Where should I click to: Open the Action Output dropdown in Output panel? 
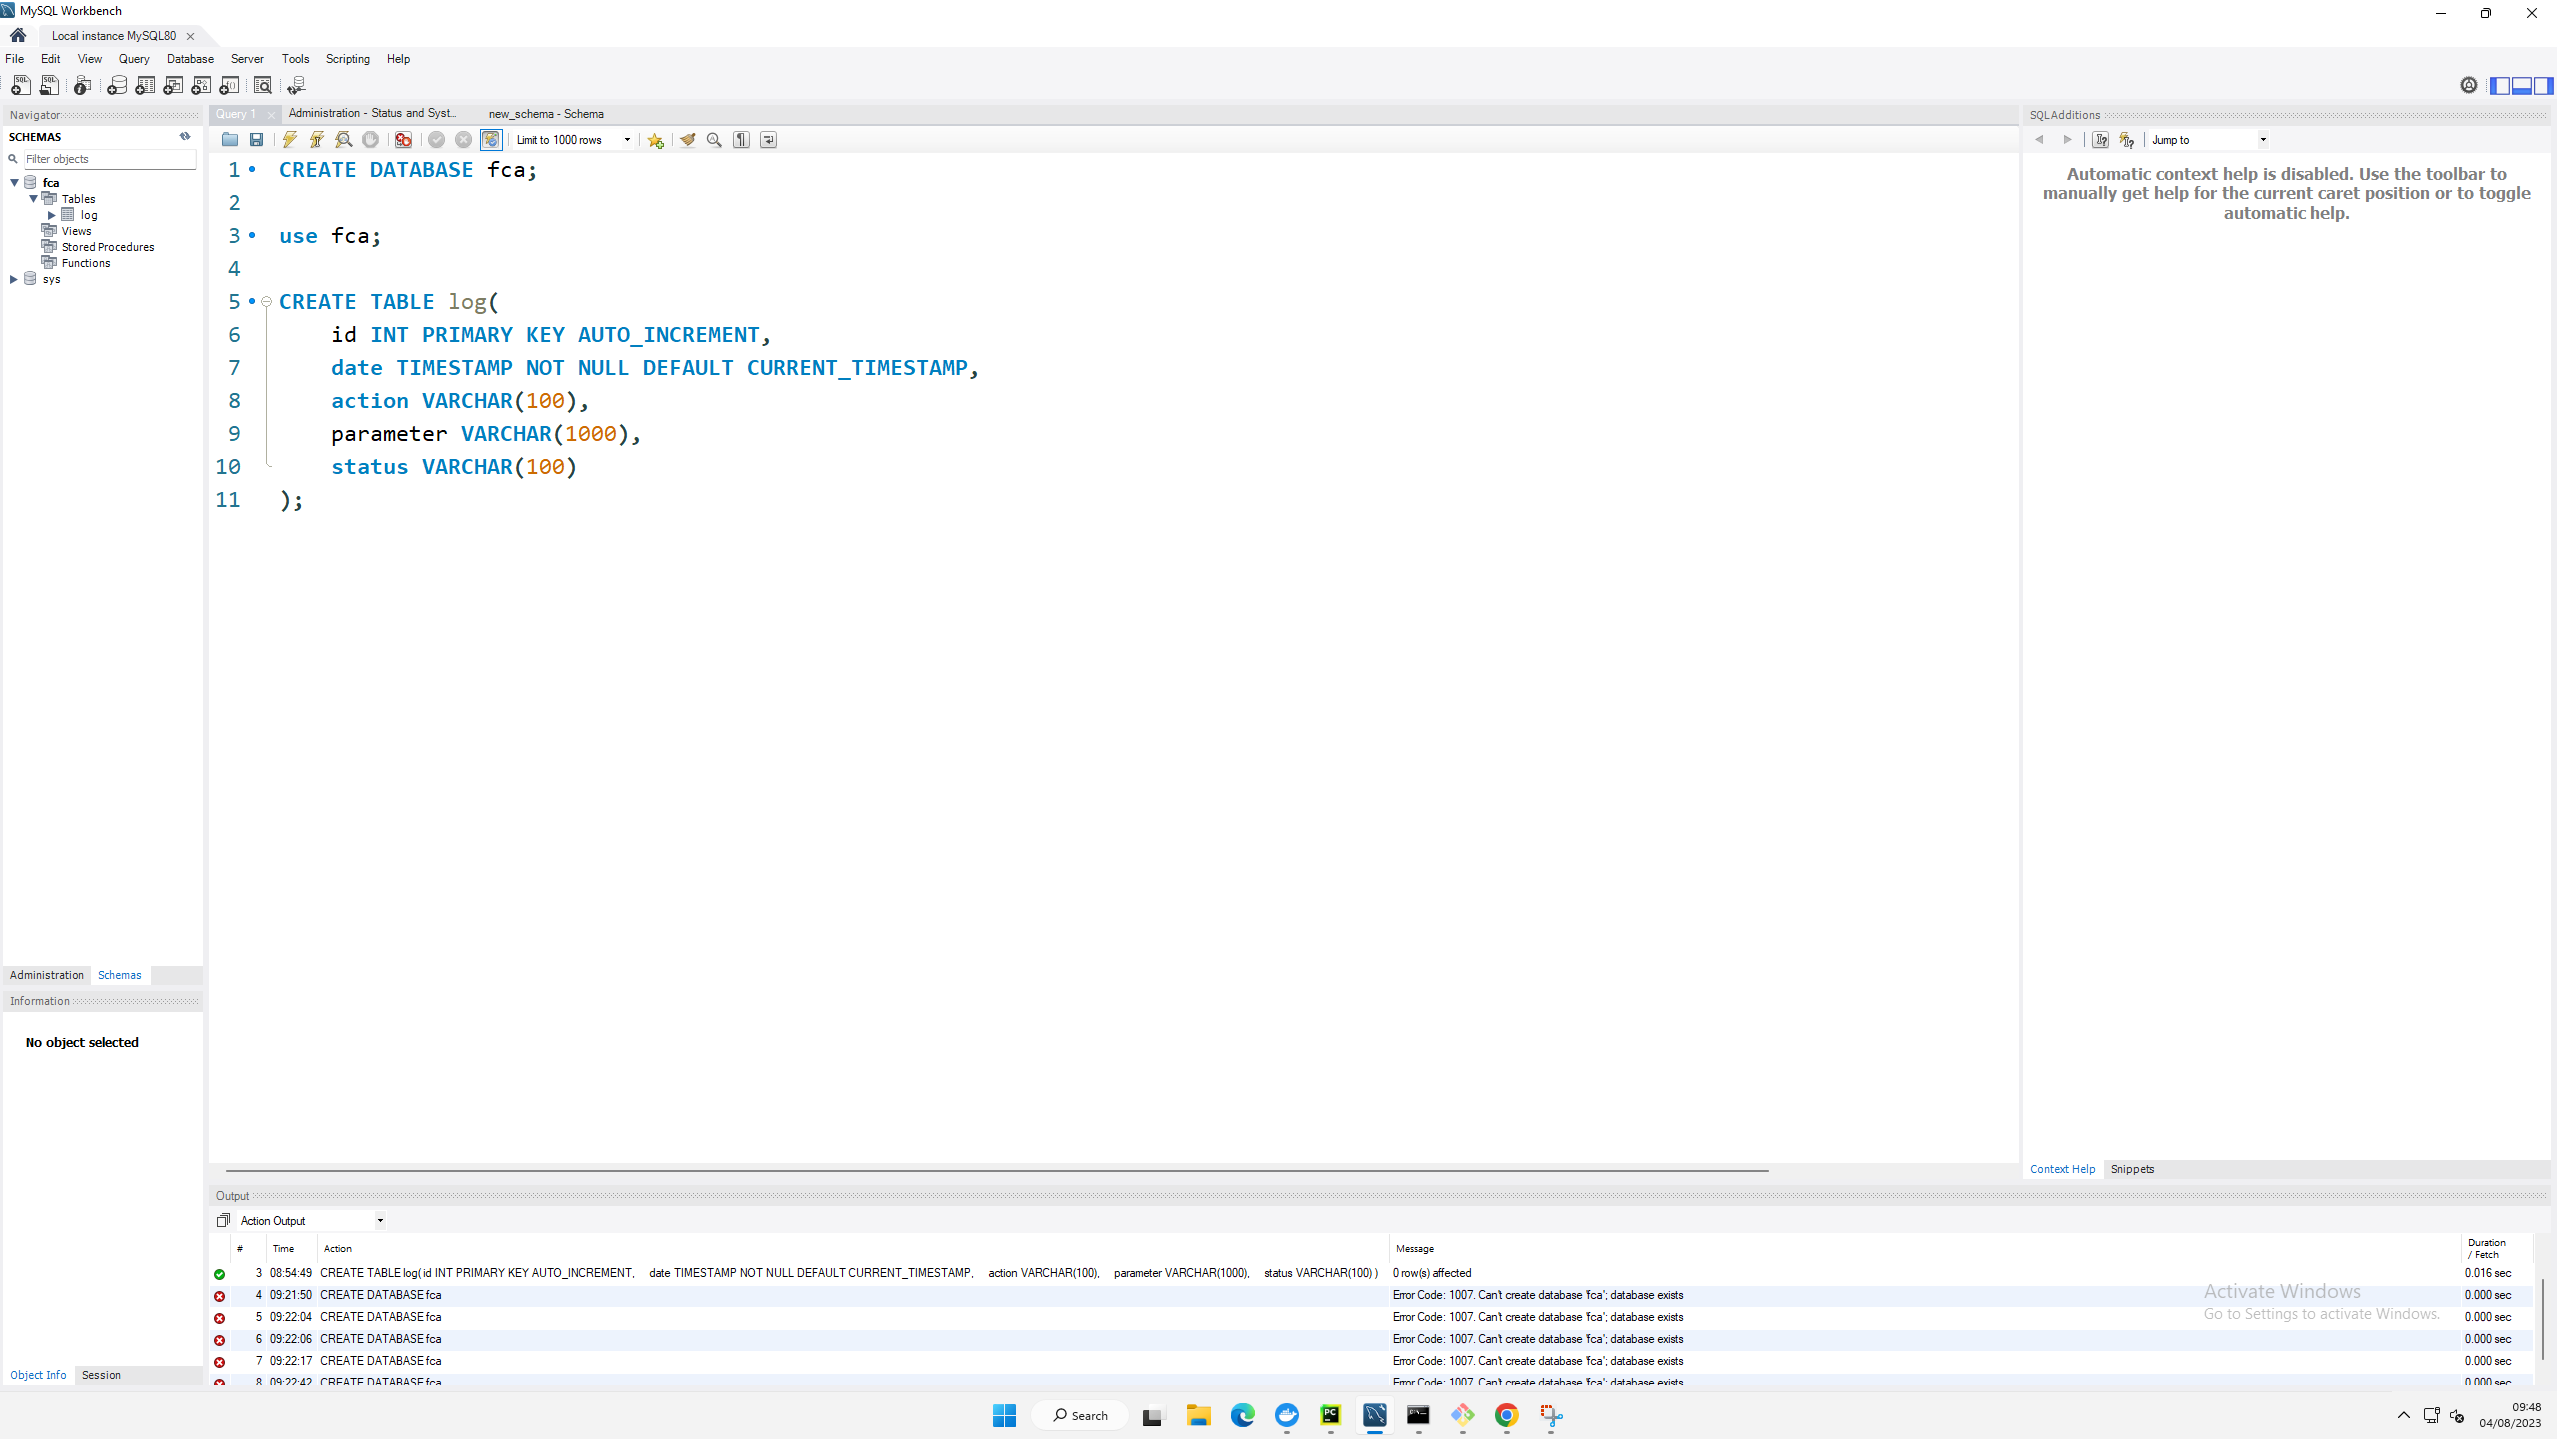tap(380, 1220)
